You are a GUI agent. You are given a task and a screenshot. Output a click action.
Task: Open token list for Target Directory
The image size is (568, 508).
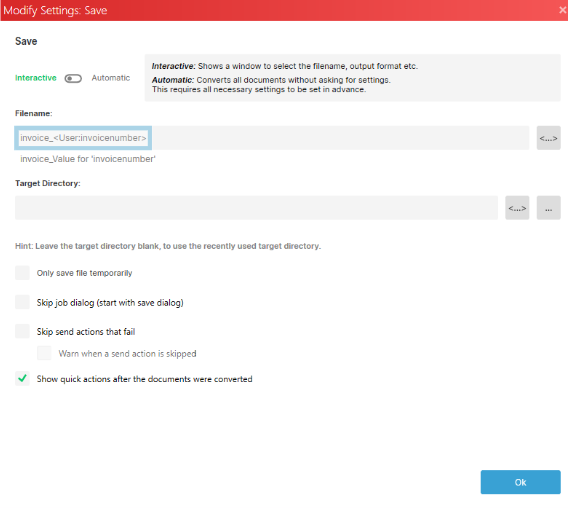click(x=517, y=208)
